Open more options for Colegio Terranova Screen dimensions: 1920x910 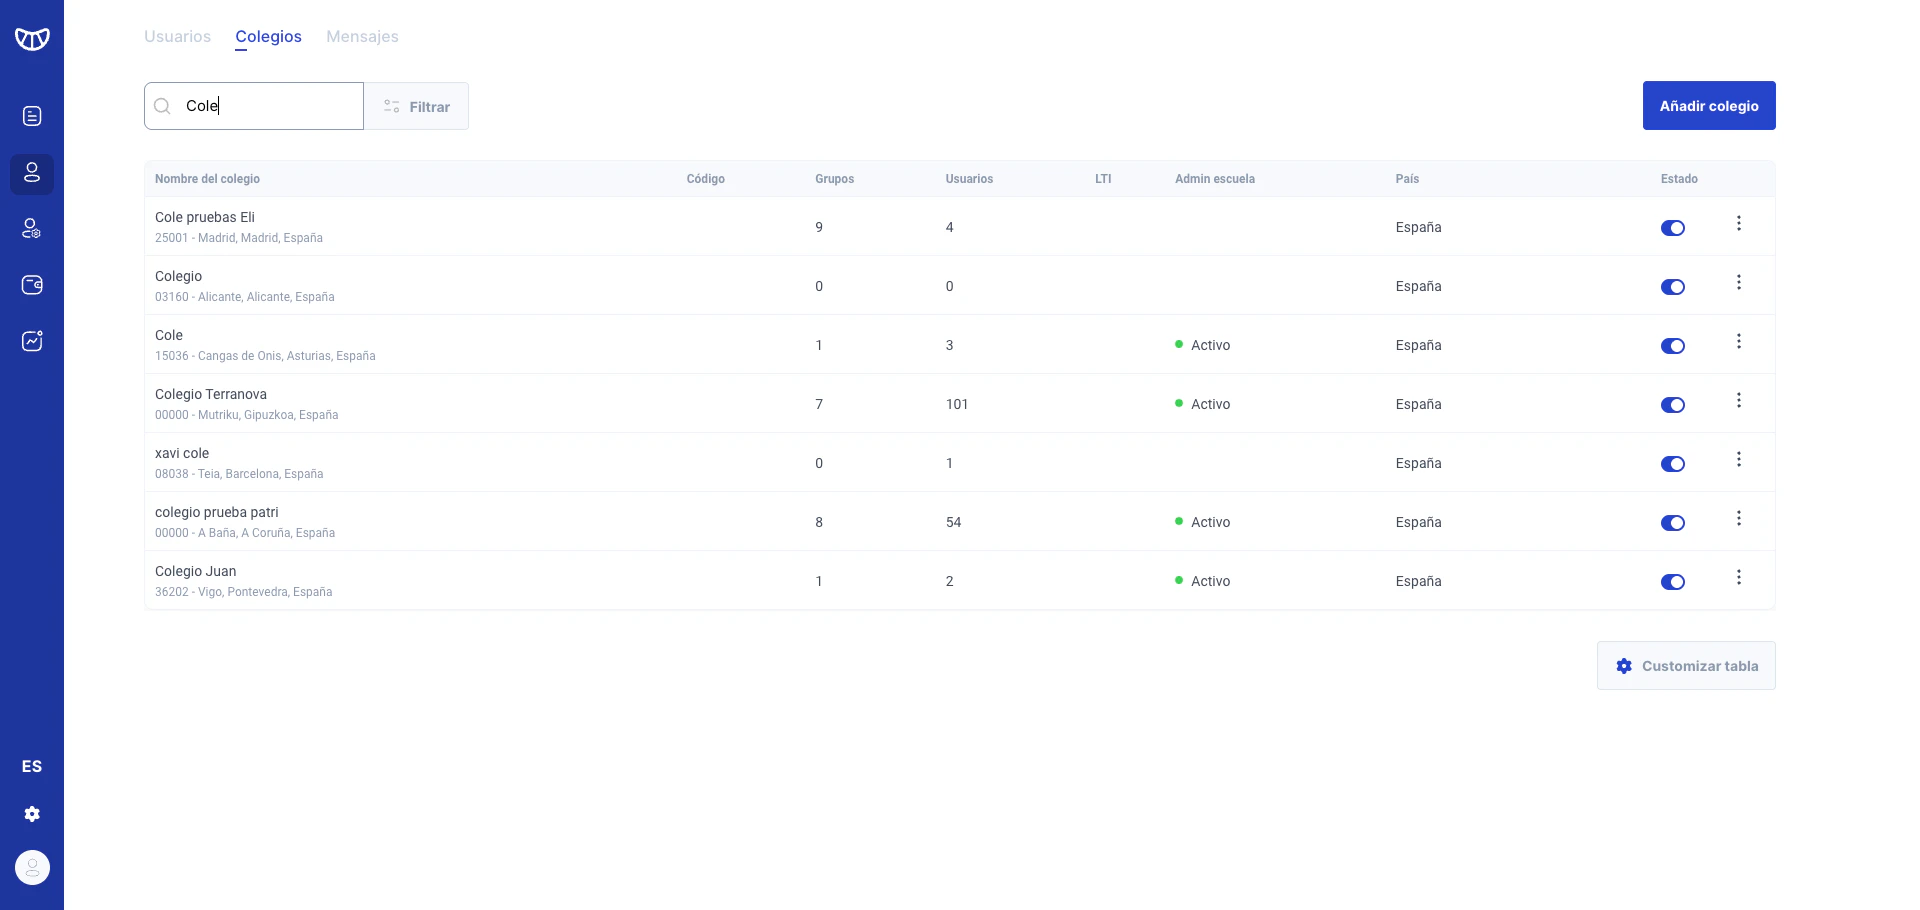point(1739,400)
